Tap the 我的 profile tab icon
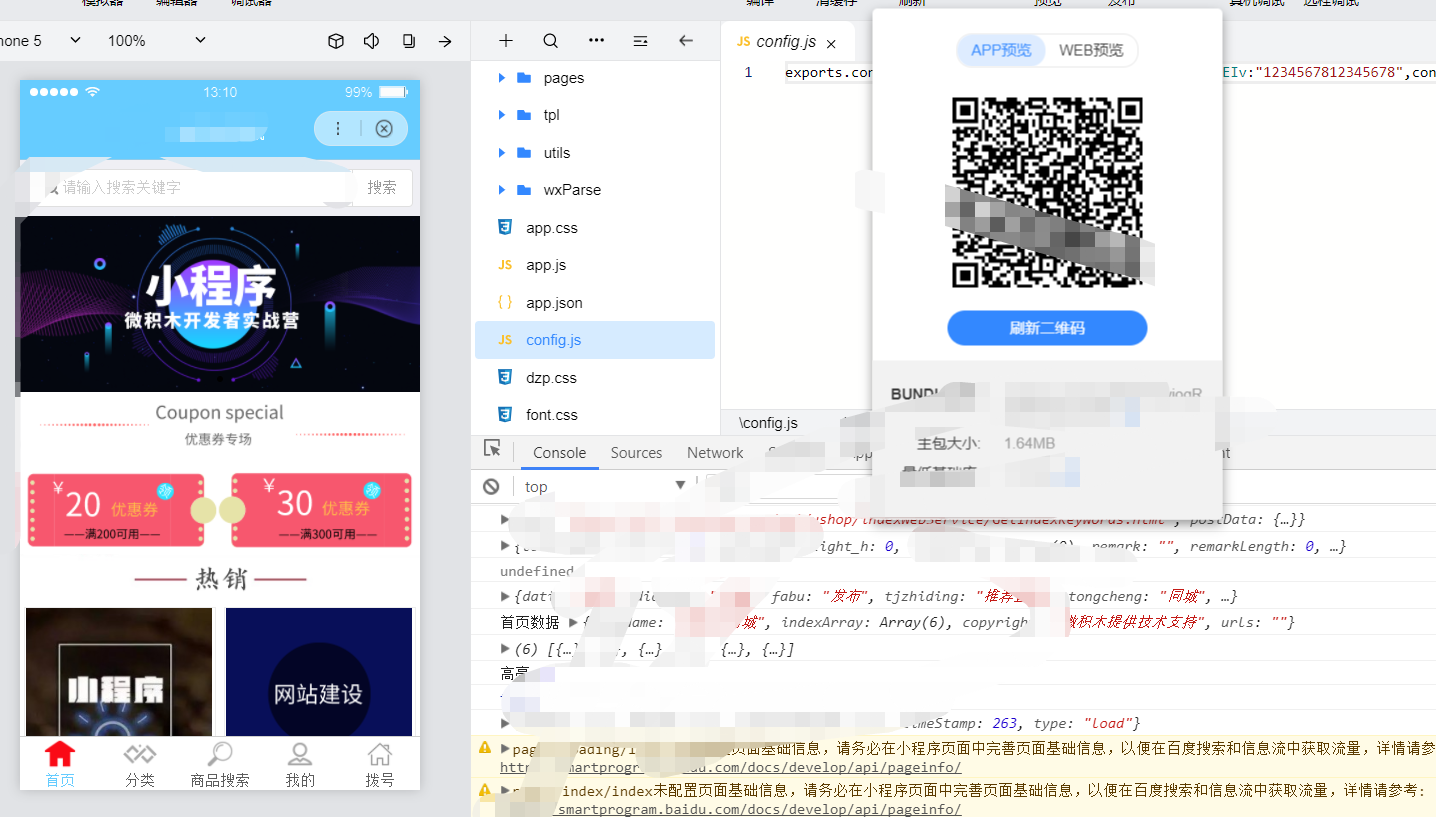Screen dimensions: 1436x817 pyautogui.click(x=300, y=754)
